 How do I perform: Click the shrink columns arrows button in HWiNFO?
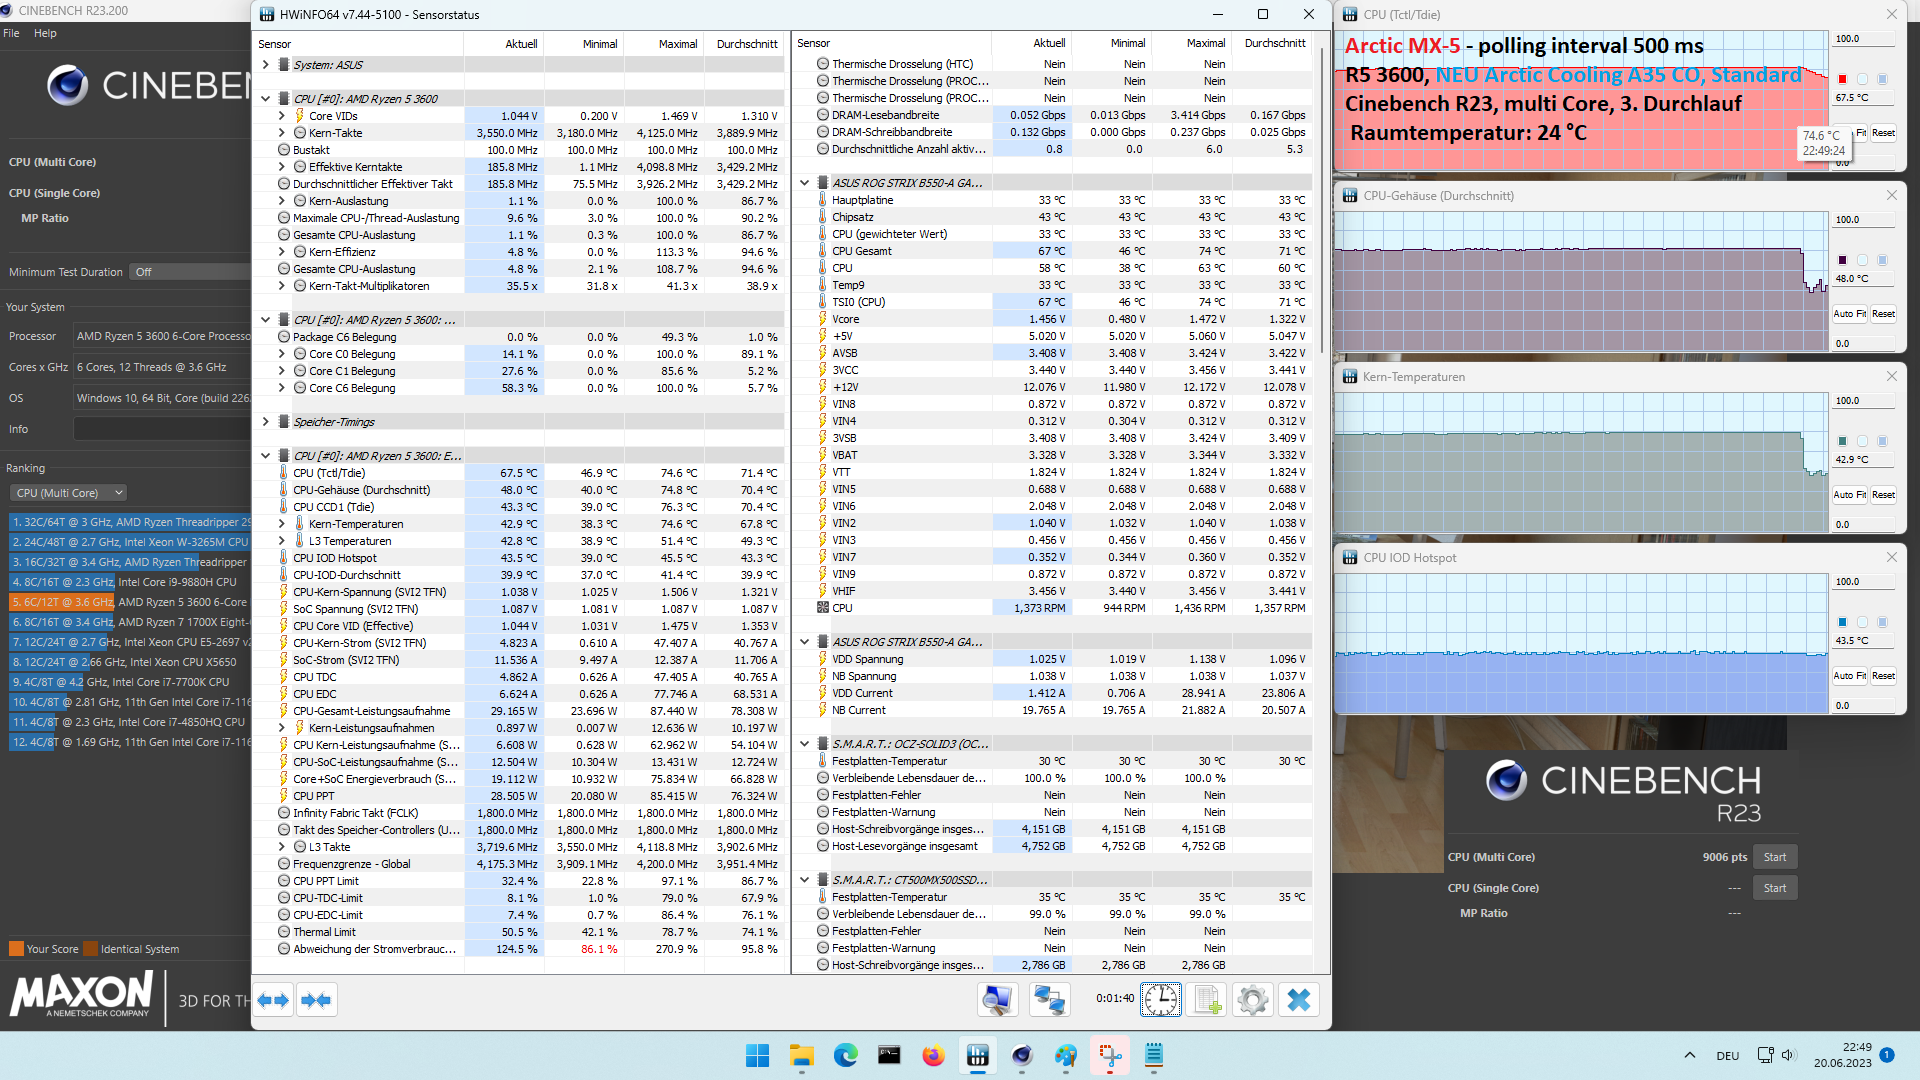(x=316, y=1000)
